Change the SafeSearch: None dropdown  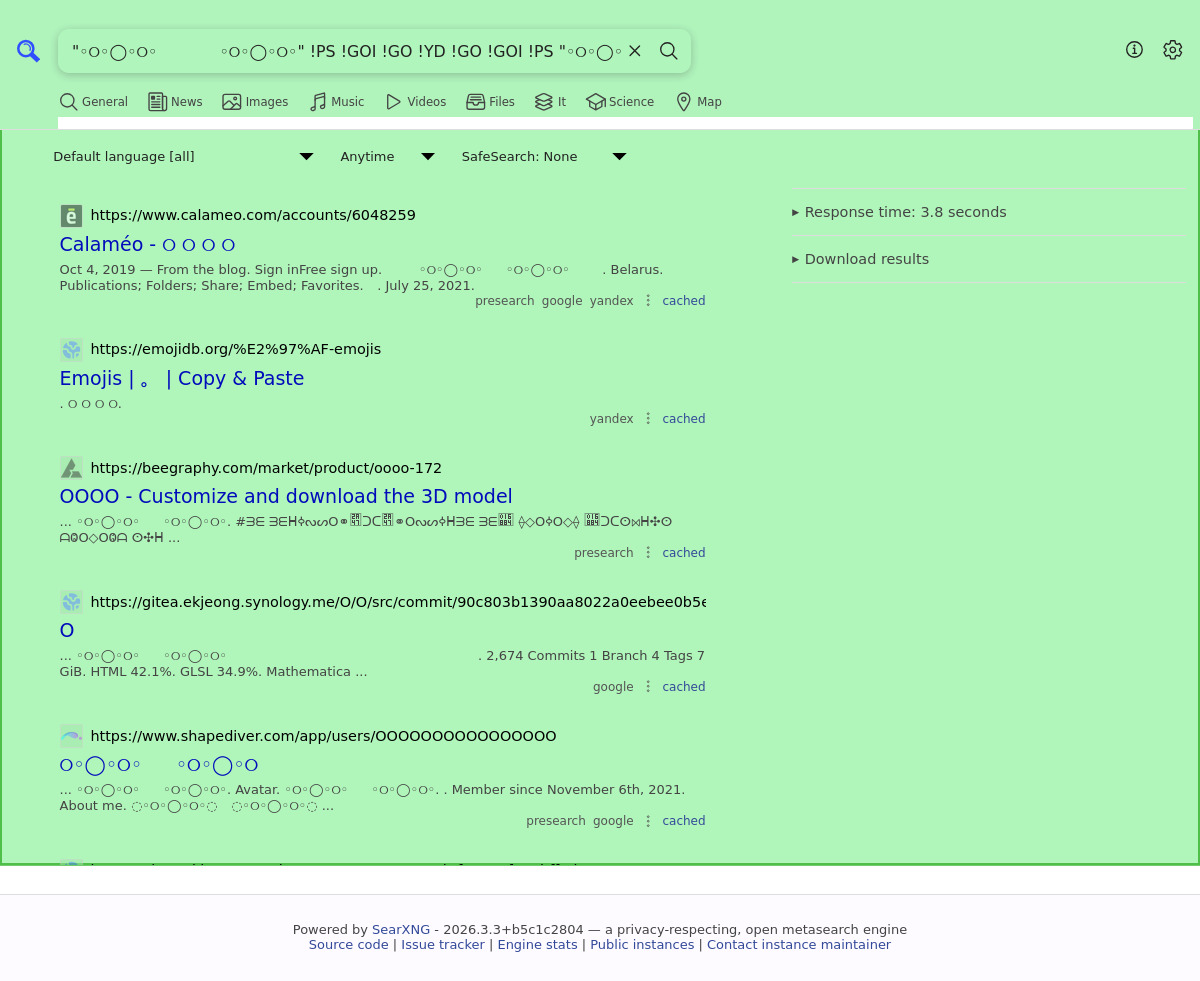(x=543, y=157)
